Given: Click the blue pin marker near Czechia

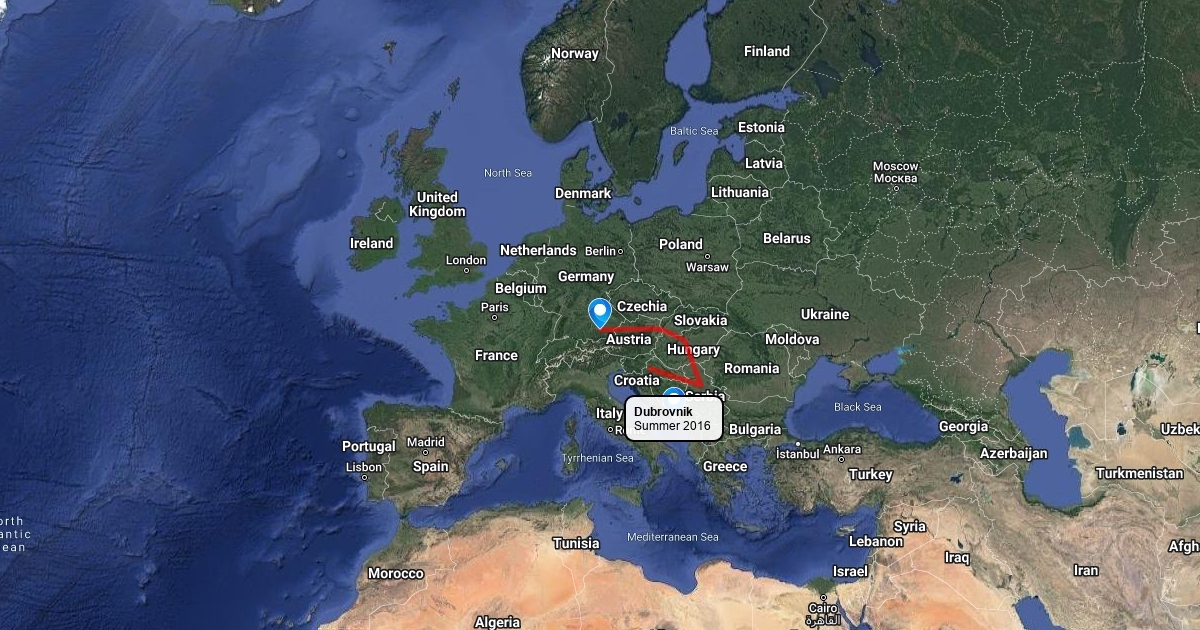Looking at the screenshot, I should [x=600, y=313].
